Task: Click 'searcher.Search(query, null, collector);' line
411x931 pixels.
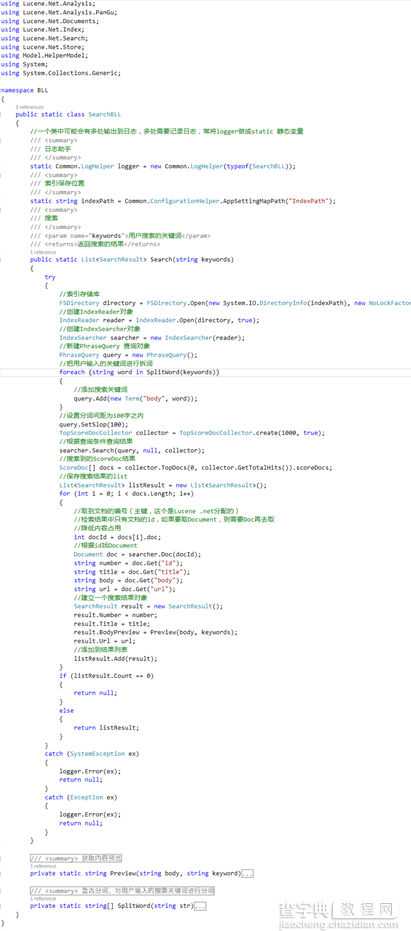Action: [132, 450]
